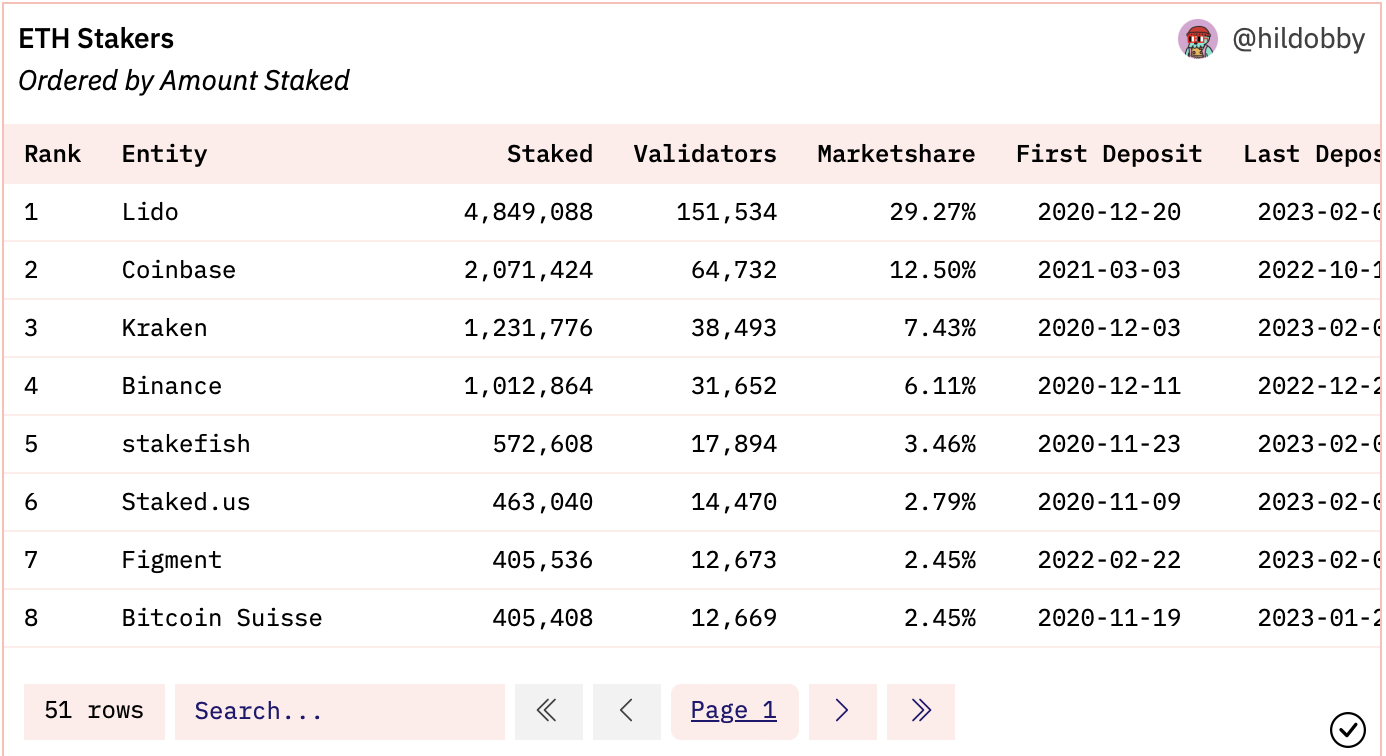Click the staked value 572,608
Image resolution: width=1386 pixels, height=756 pixels.
[x=543, y=444]
